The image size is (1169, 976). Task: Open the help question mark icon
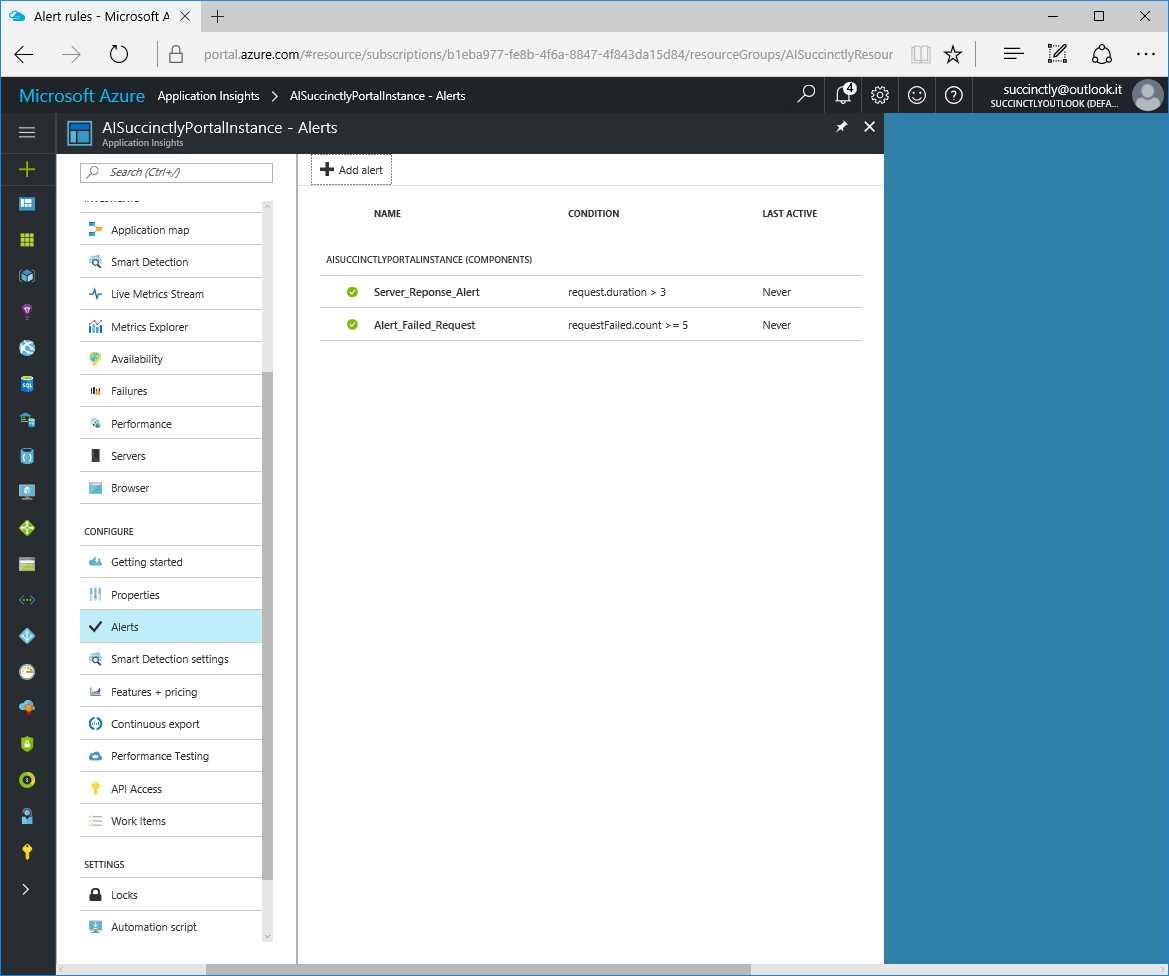[x=954, y=95]
